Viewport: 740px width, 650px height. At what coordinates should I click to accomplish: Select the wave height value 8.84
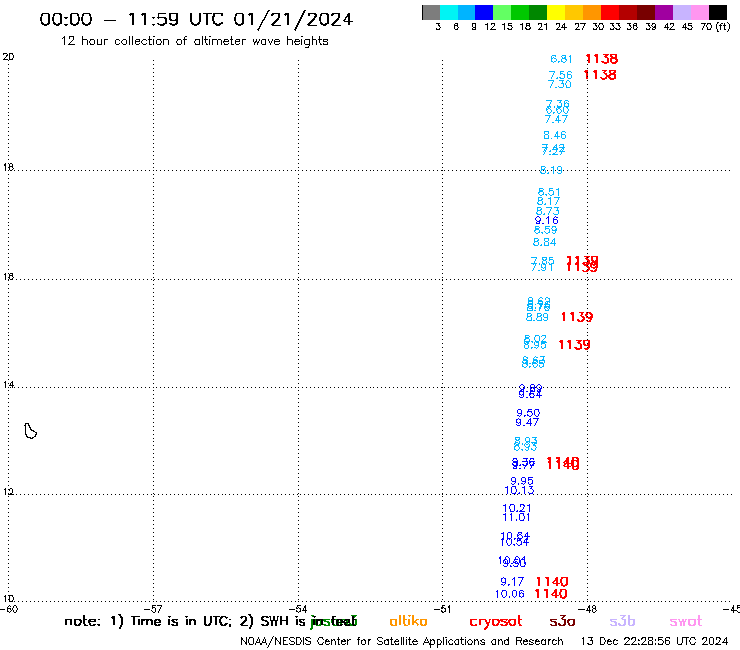pos(544,242)
